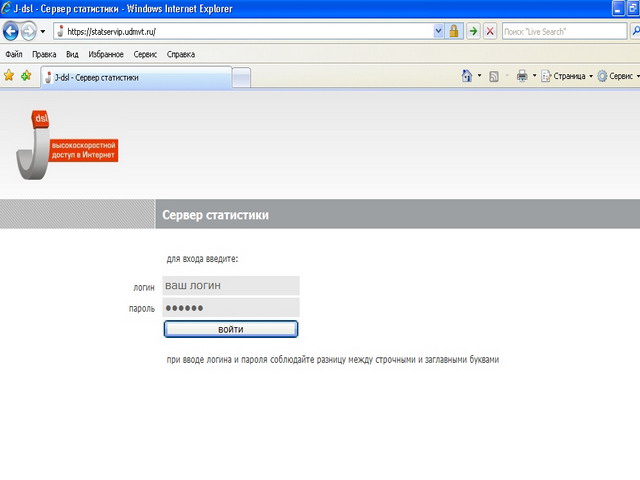Expand the Home button dropdown arrow
This screenshot has width=640, height=480.
pos(479,76)
